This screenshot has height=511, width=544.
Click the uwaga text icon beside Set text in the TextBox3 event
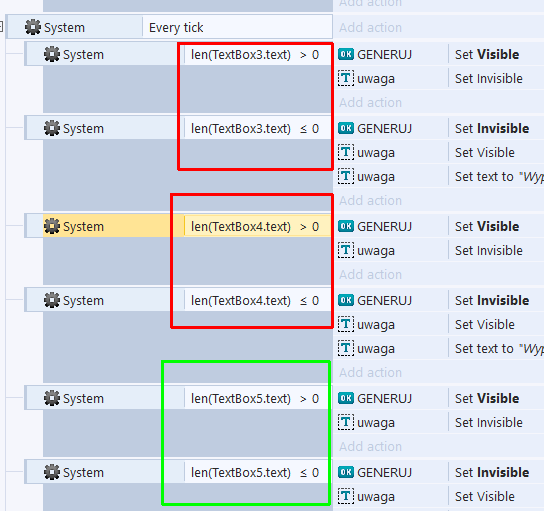coord(346,176)
